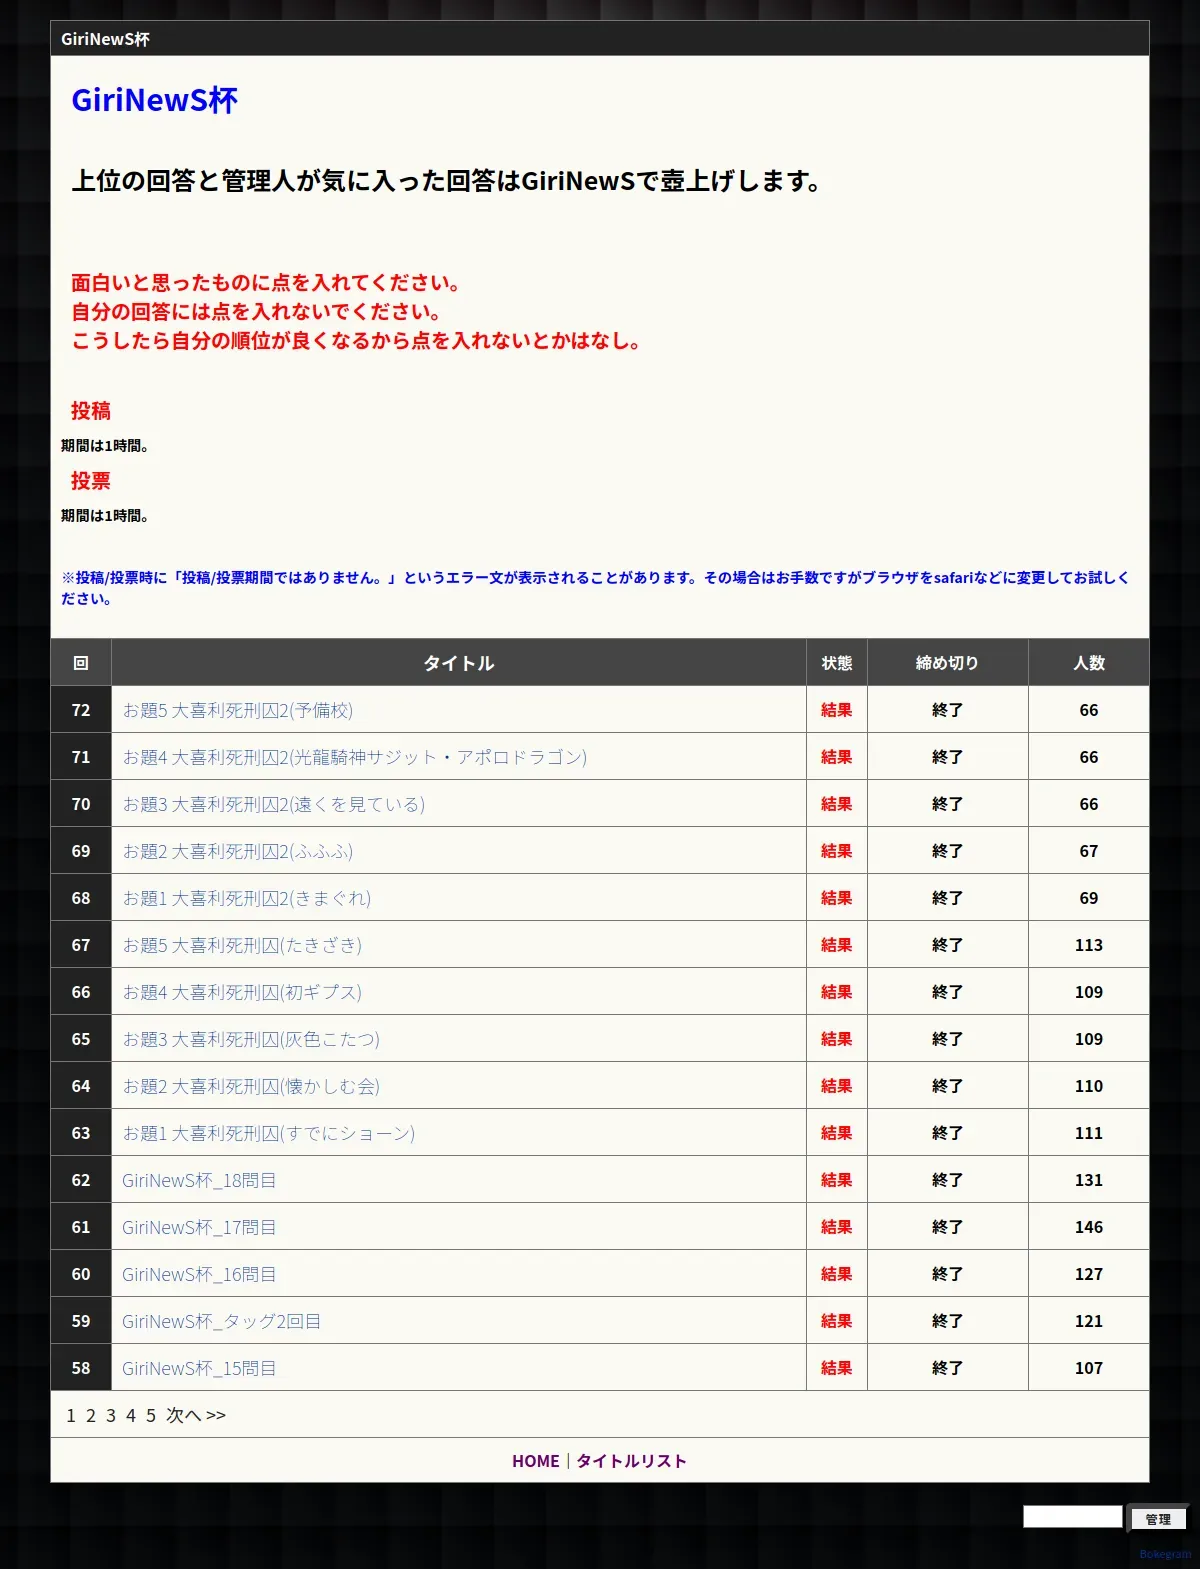Open お題3 大喜利死刑囚(灰色こたつ) title

(251, 1039)
